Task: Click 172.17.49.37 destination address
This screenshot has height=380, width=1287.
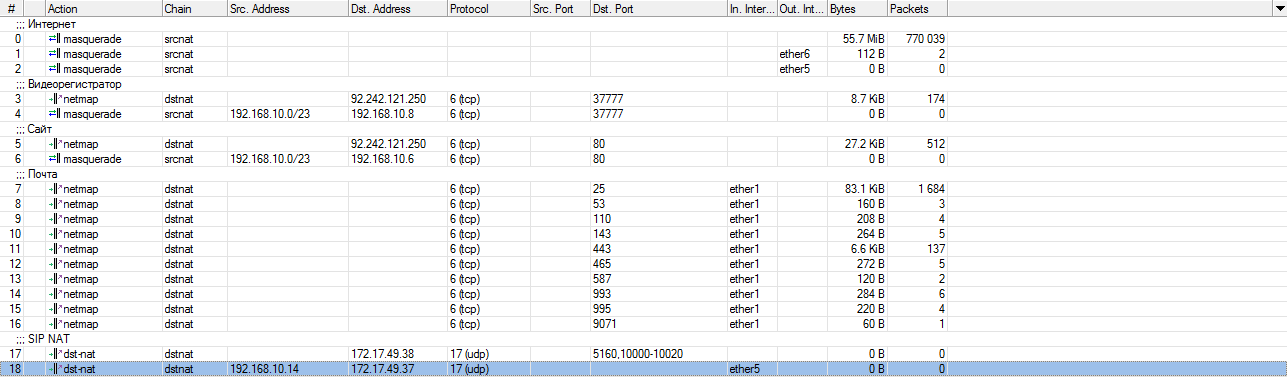Action: 383,369
